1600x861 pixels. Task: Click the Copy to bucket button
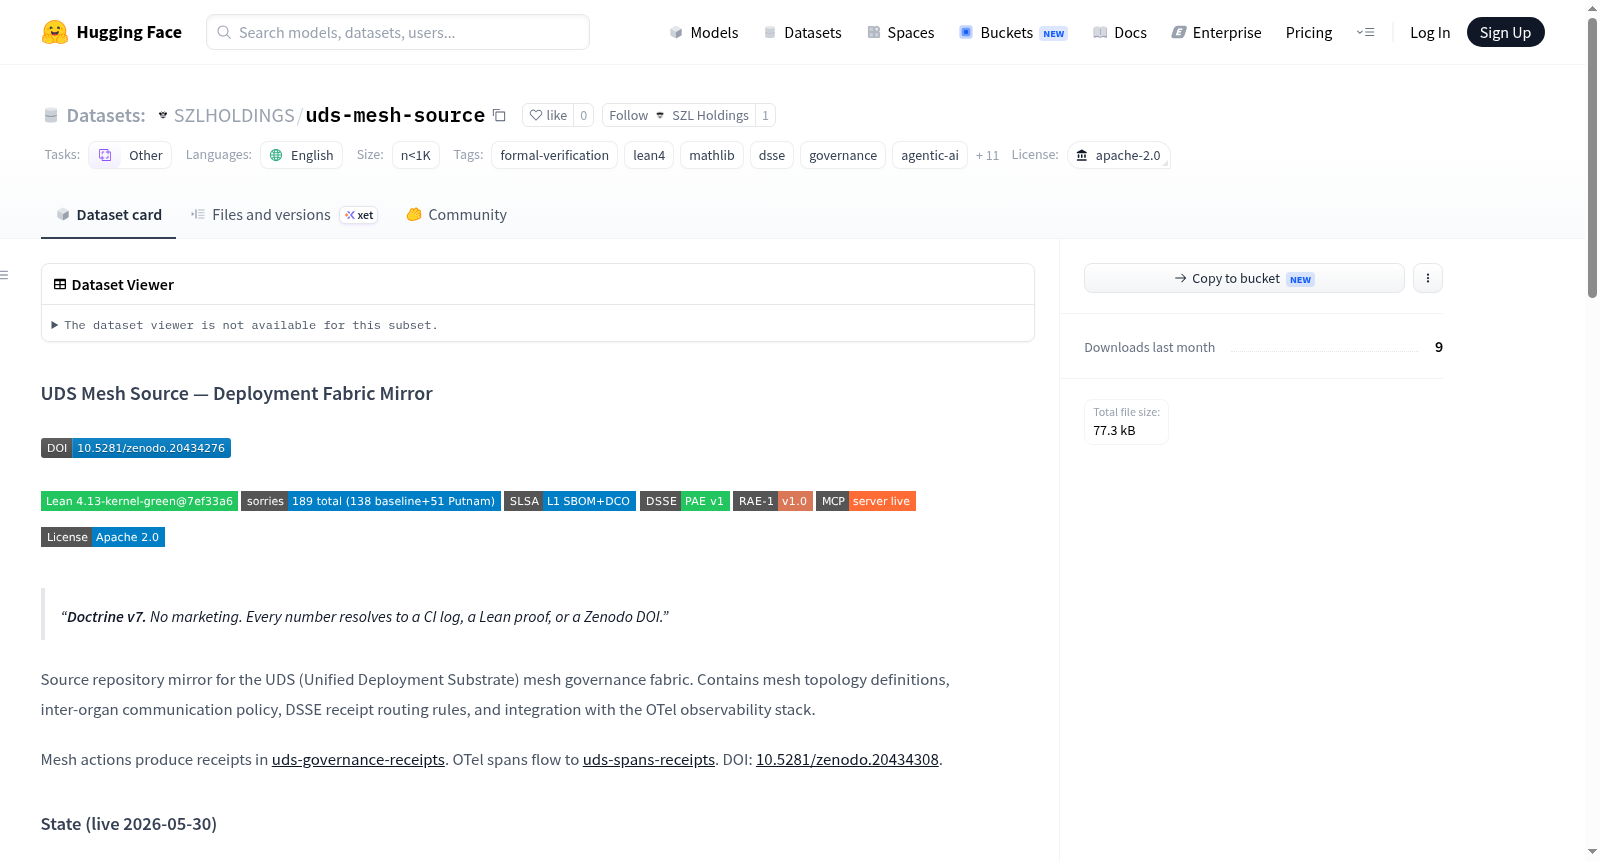[1244, 278]
